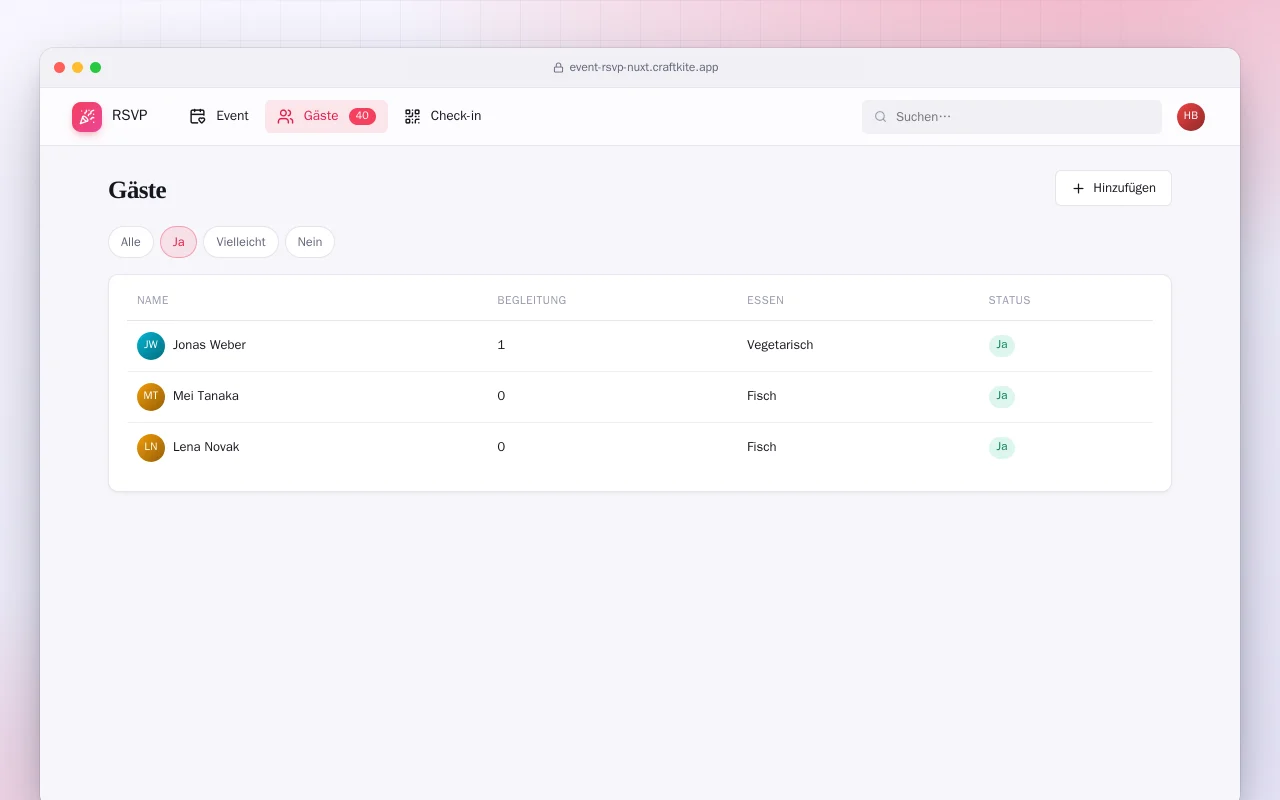
Task: Click the RSVP party popper logo
Action: click(x=87, y=117)
